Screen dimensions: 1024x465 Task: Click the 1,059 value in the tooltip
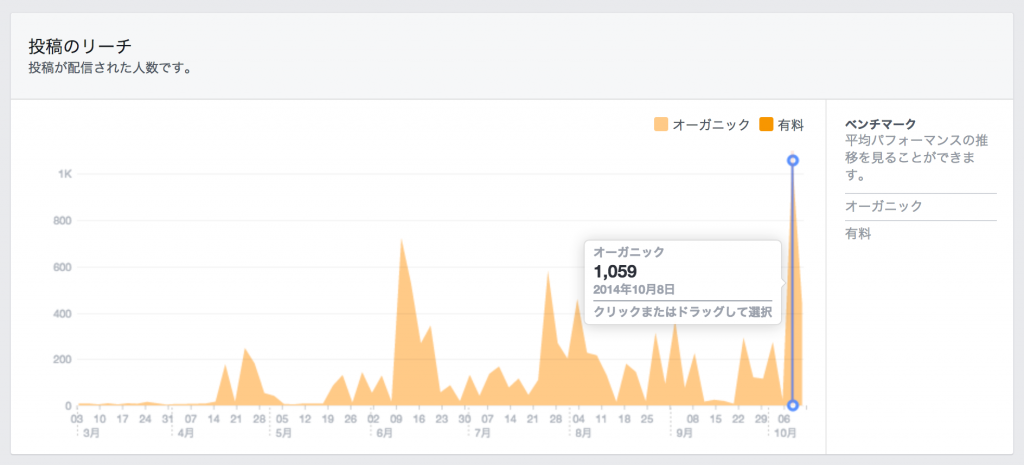615,271
